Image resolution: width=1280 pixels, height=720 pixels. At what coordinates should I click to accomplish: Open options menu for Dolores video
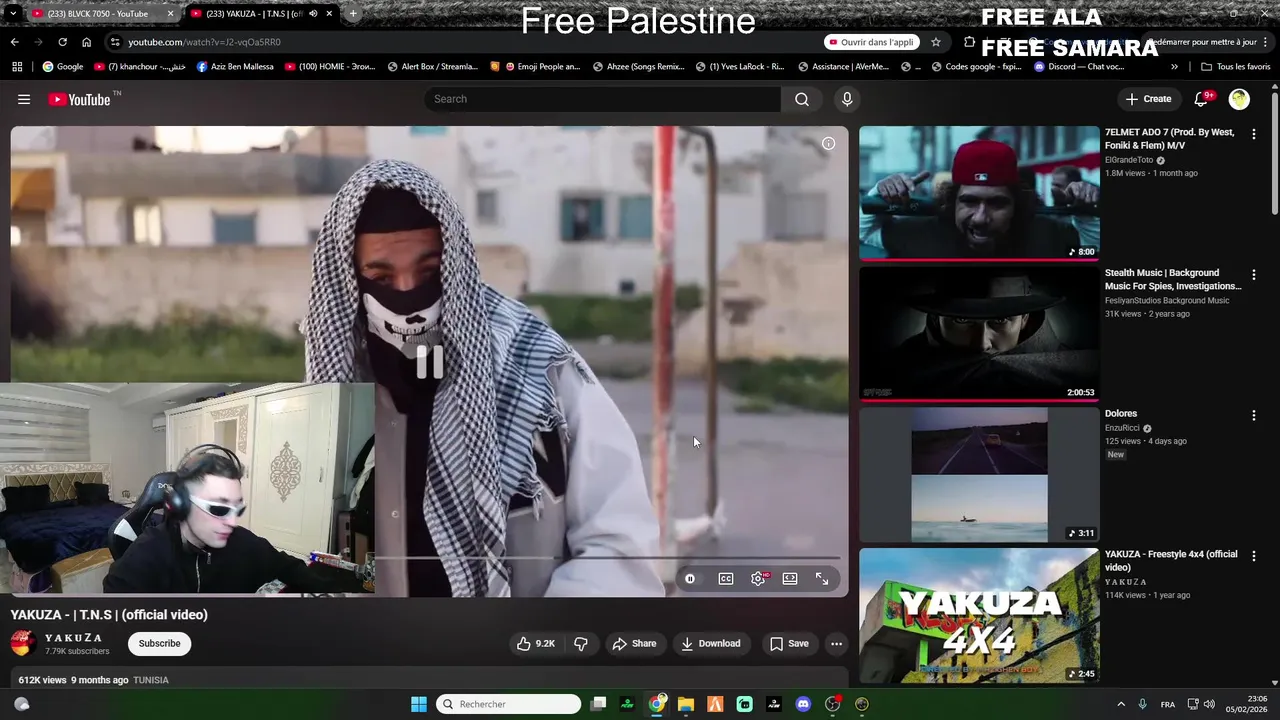(1254, 415)
